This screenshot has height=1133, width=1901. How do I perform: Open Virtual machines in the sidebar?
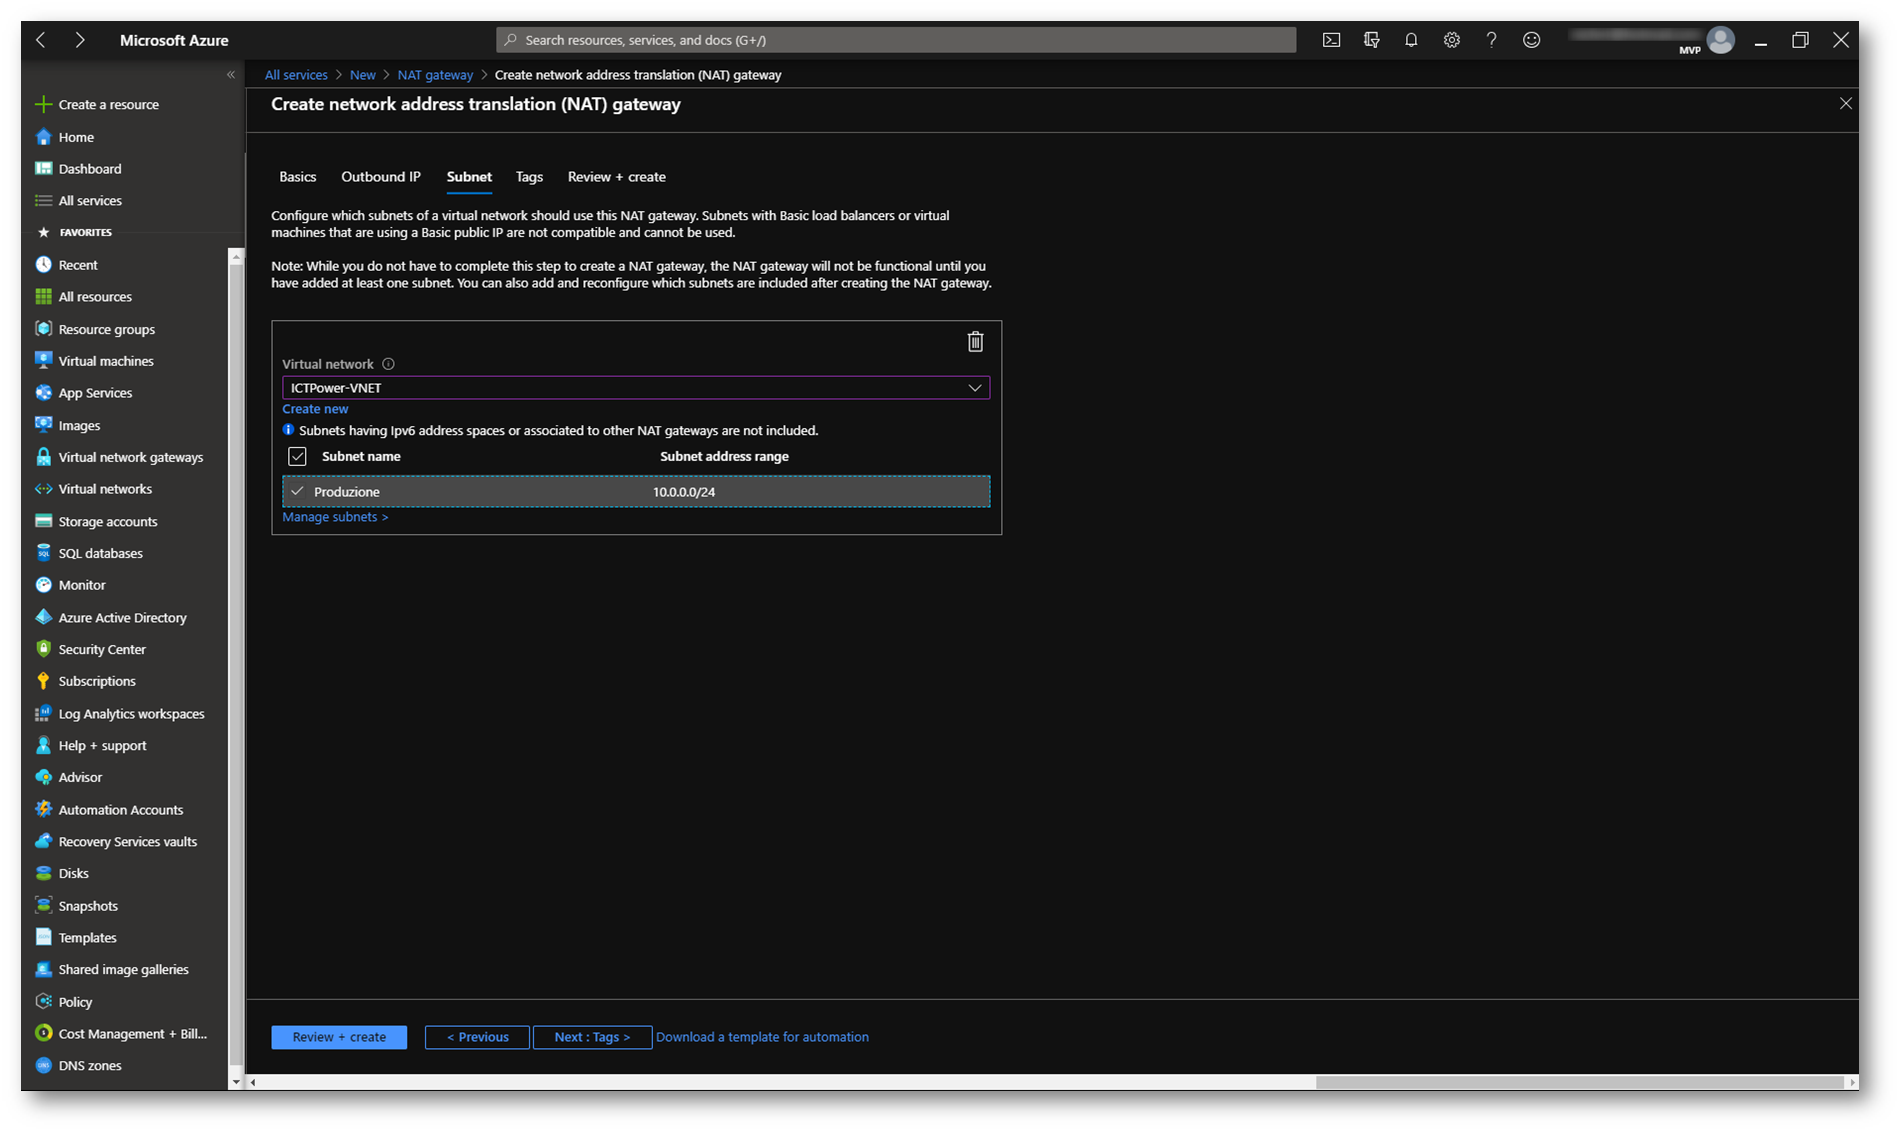tap(105, 361)
